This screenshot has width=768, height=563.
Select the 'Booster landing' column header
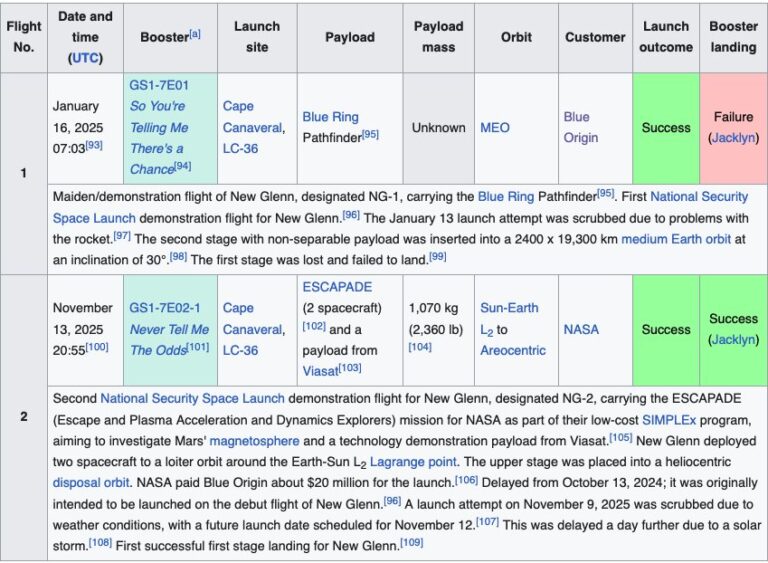click(733, 37)
